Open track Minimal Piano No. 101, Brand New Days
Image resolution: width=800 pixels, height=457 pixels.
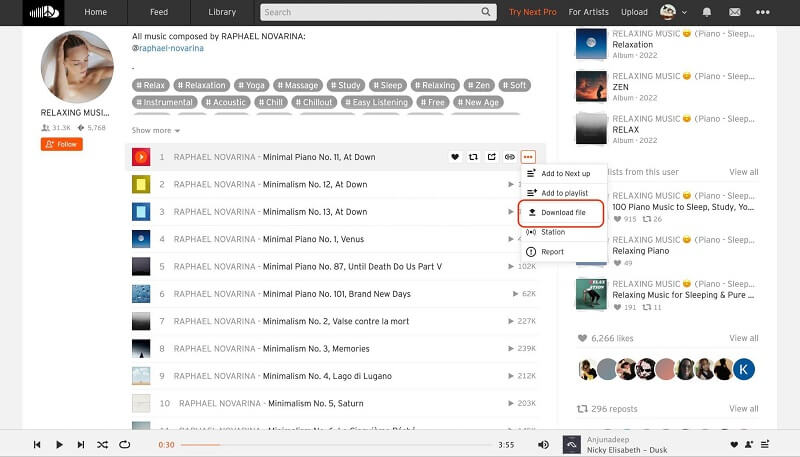[337, 294]
